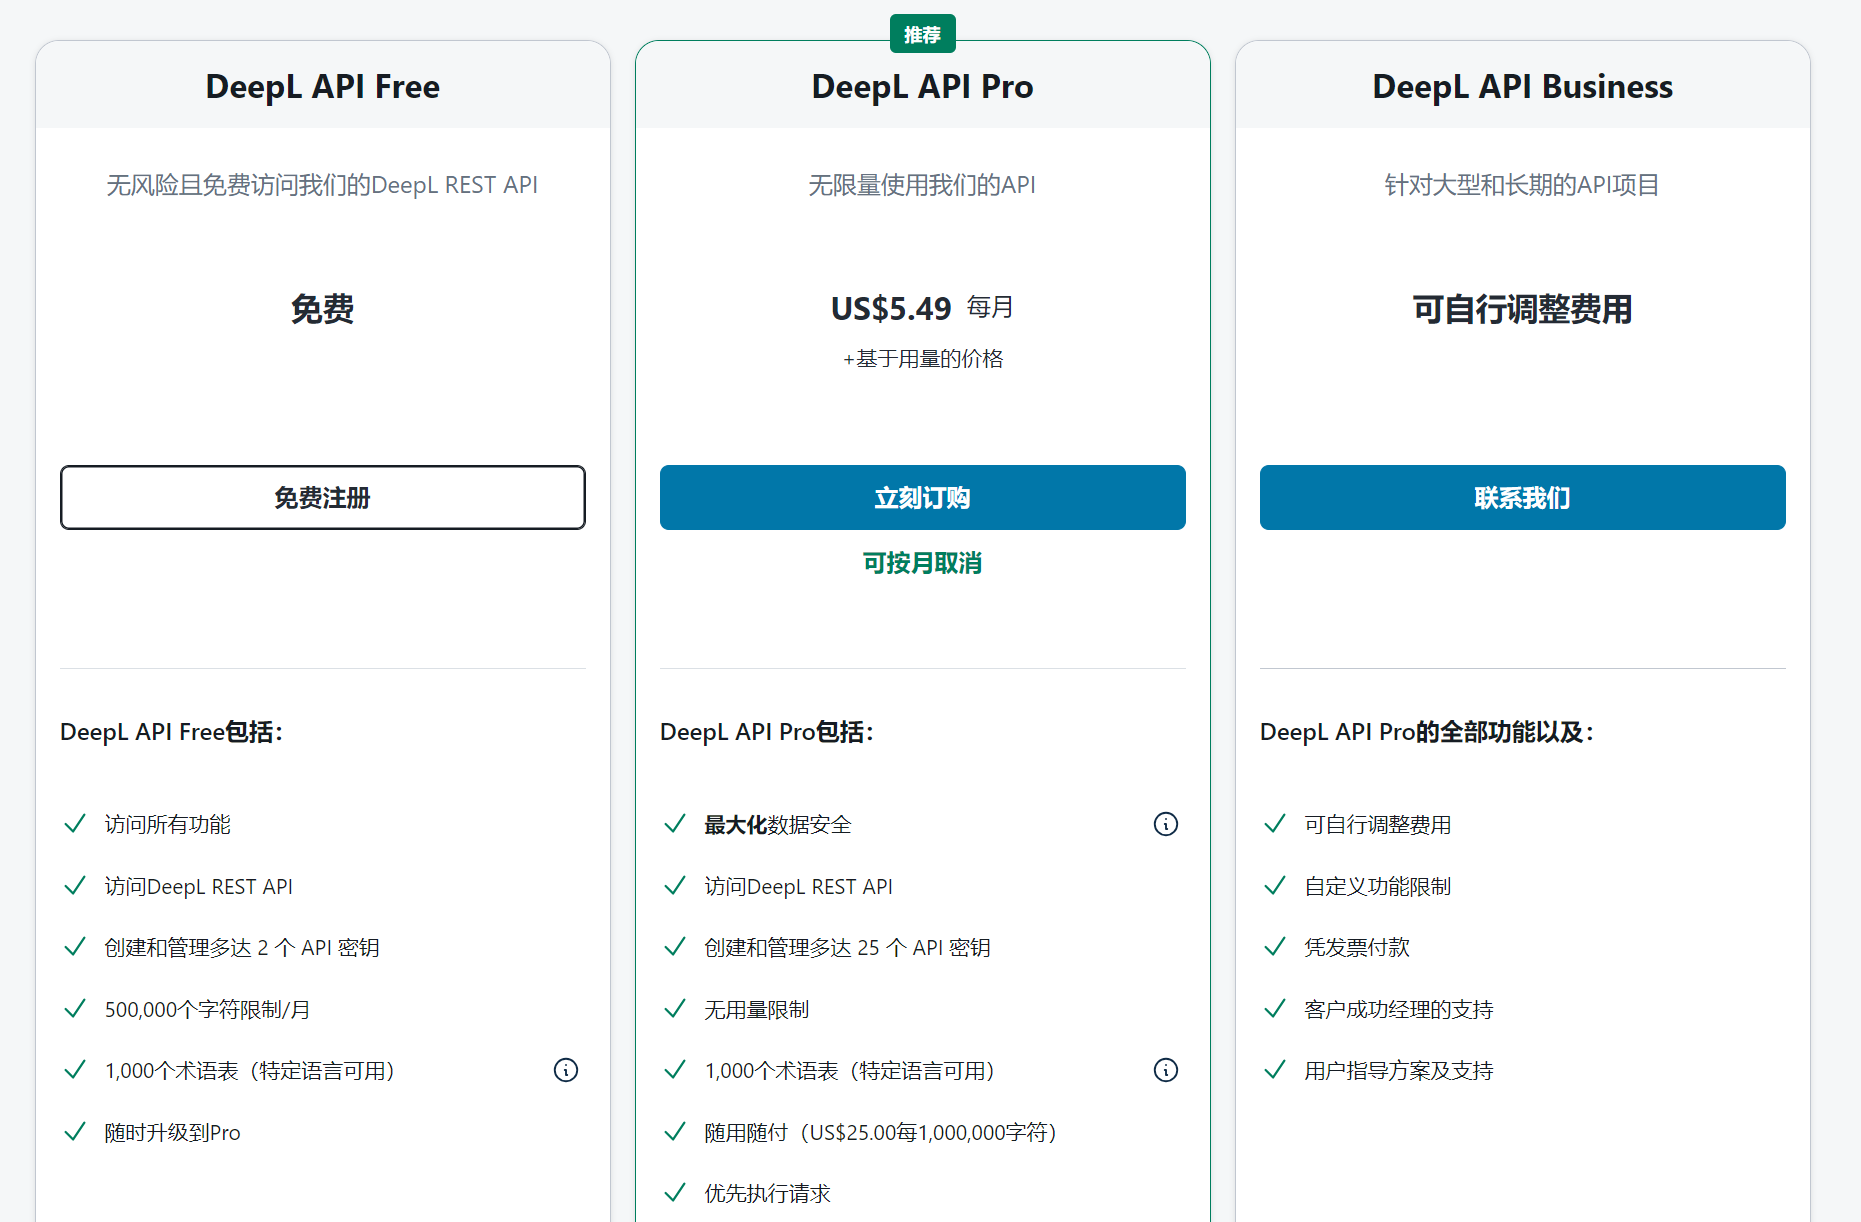Click 无限量使用我们的API description
Viewport: 1861px width, 1222px height.
[923, 185]
